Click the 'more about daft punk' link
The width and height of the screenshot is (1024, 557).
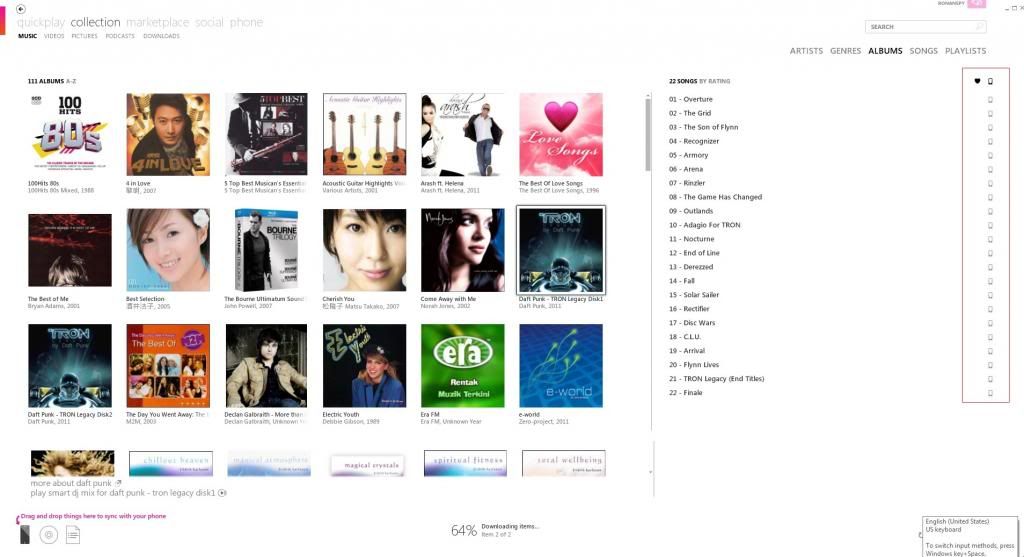pos(71,483)
